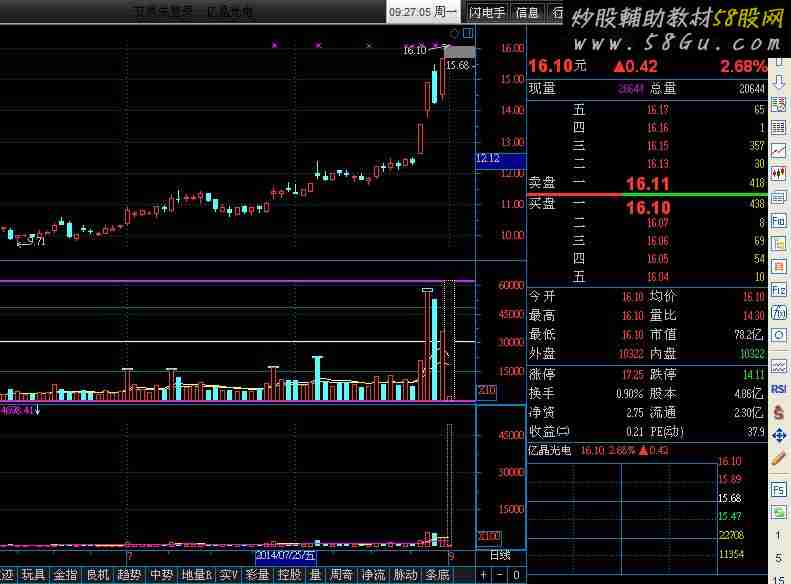Open the 信息 tab at top
This screenshot has height=584, width=791.
(526, 12)
